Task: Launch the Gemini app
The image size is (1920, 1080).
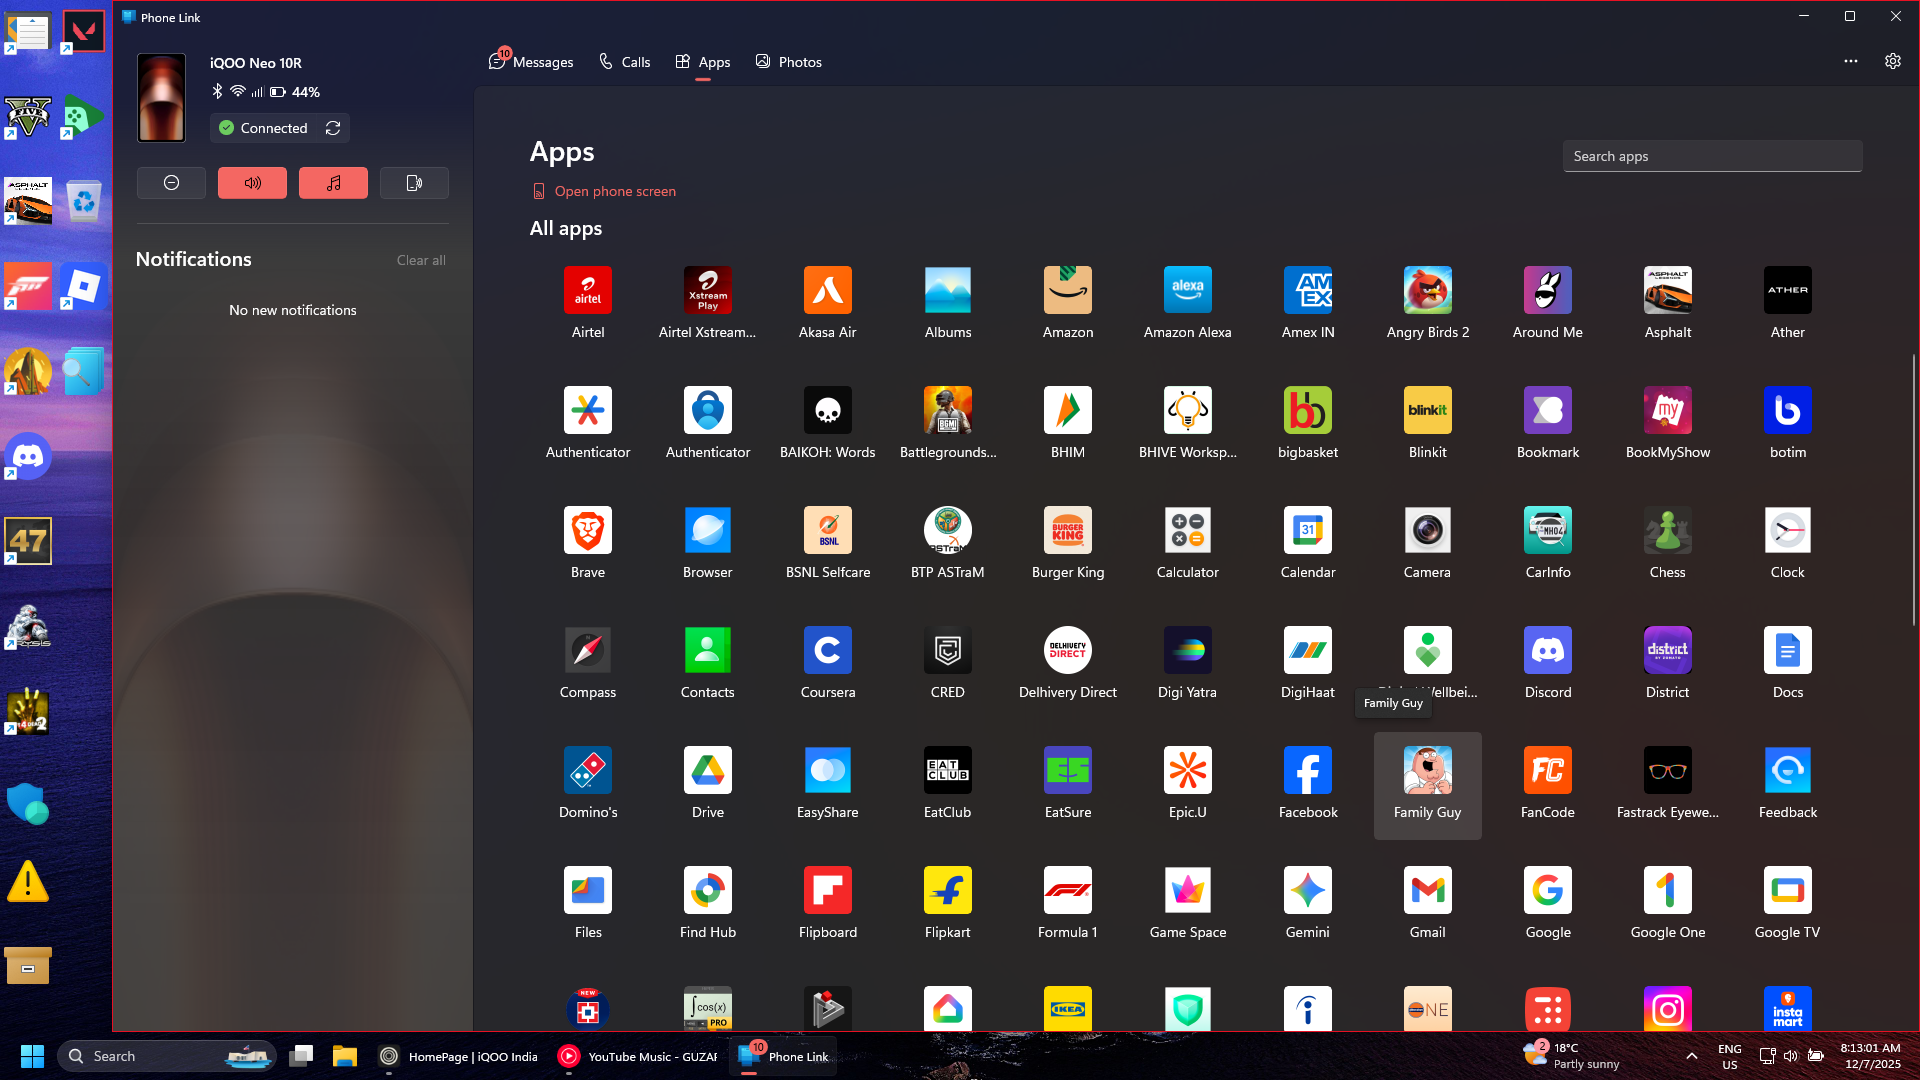Action: click(1307, 891)
